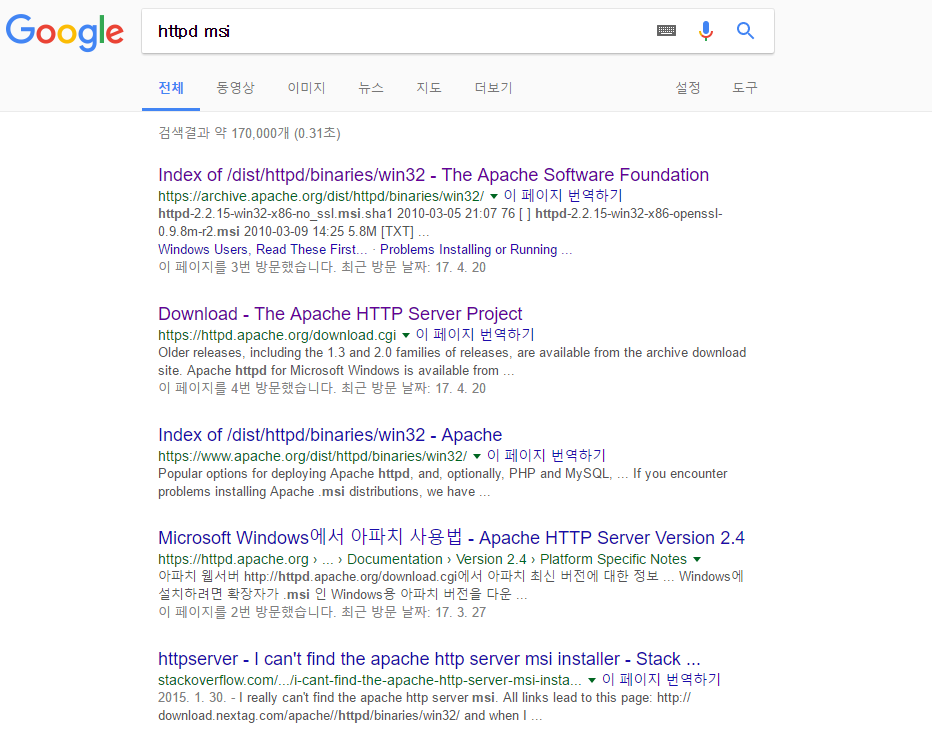This screenshot has height=753, width=932.
Task: Open Microsoft Windows에서 아파치 사용법 result
Action: point(451,537)
